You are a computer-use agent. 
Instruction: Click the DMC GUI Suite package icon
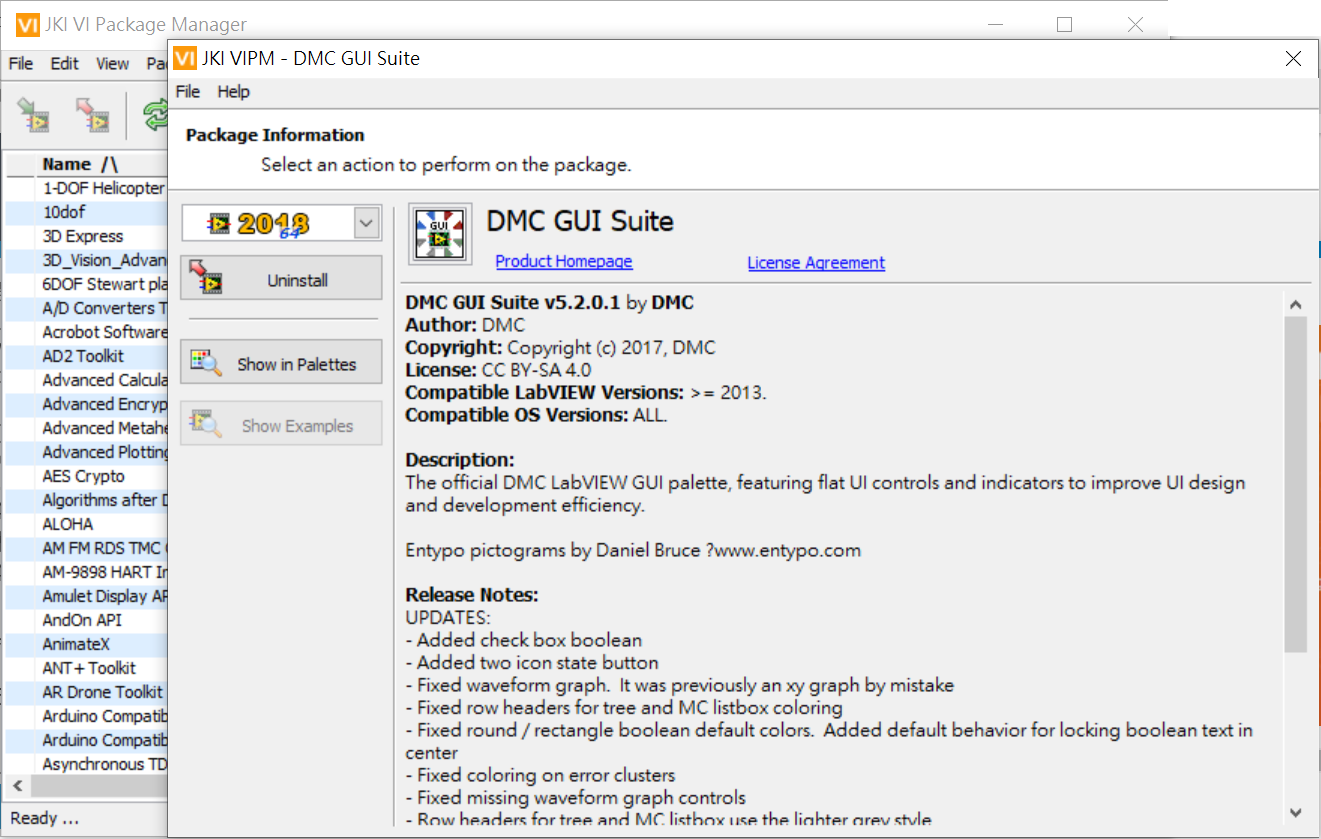click(x=439, y=235)
